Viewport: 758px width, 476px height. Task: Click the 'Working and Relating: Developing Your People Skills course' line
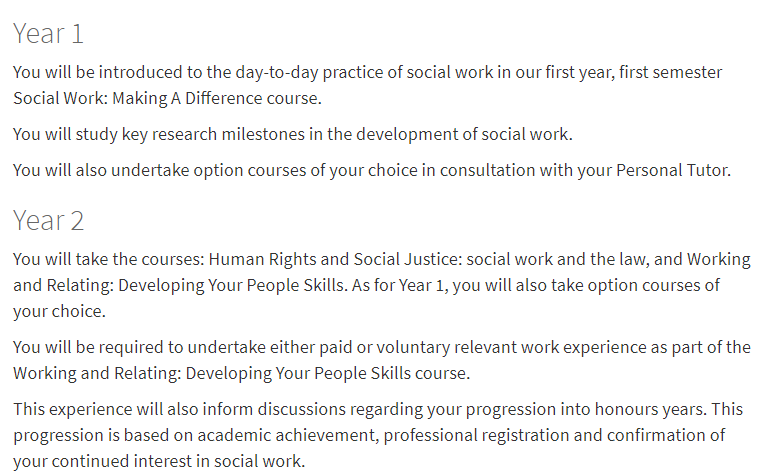[x=241, y=373]
